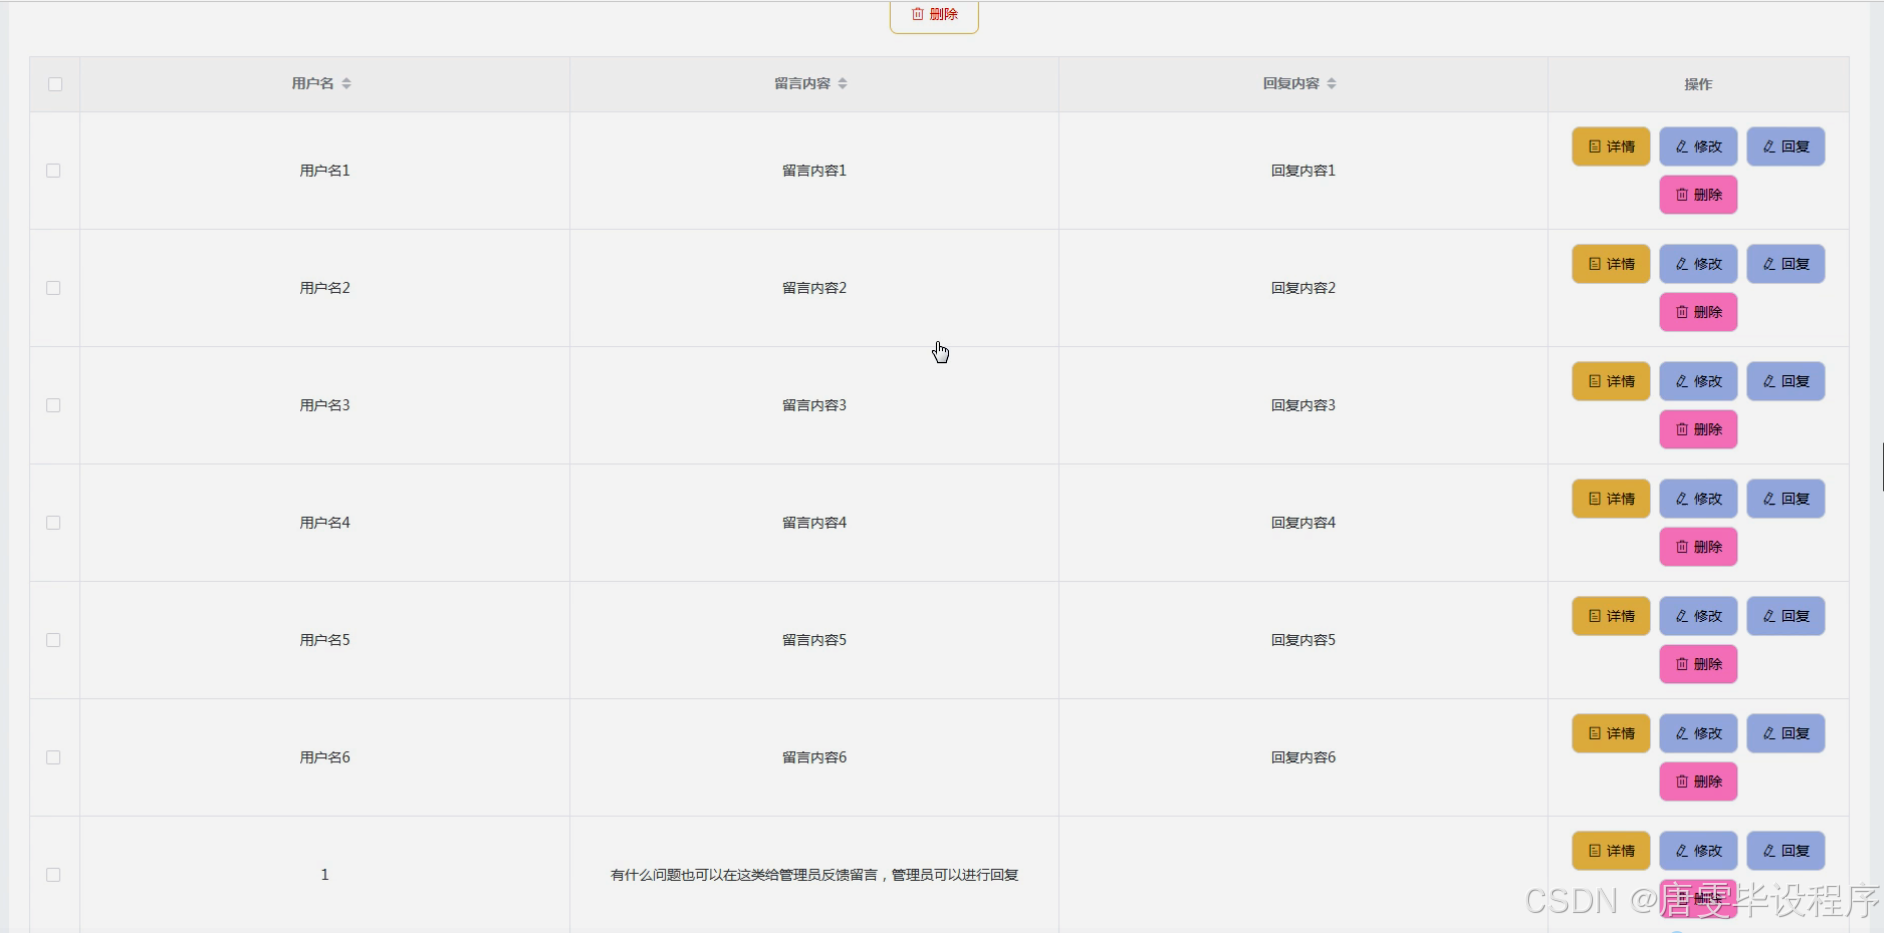This screenshot has width=1884, height=933.
Task: Click 回复 for 用户名2 row
Action: (1786, 264)
